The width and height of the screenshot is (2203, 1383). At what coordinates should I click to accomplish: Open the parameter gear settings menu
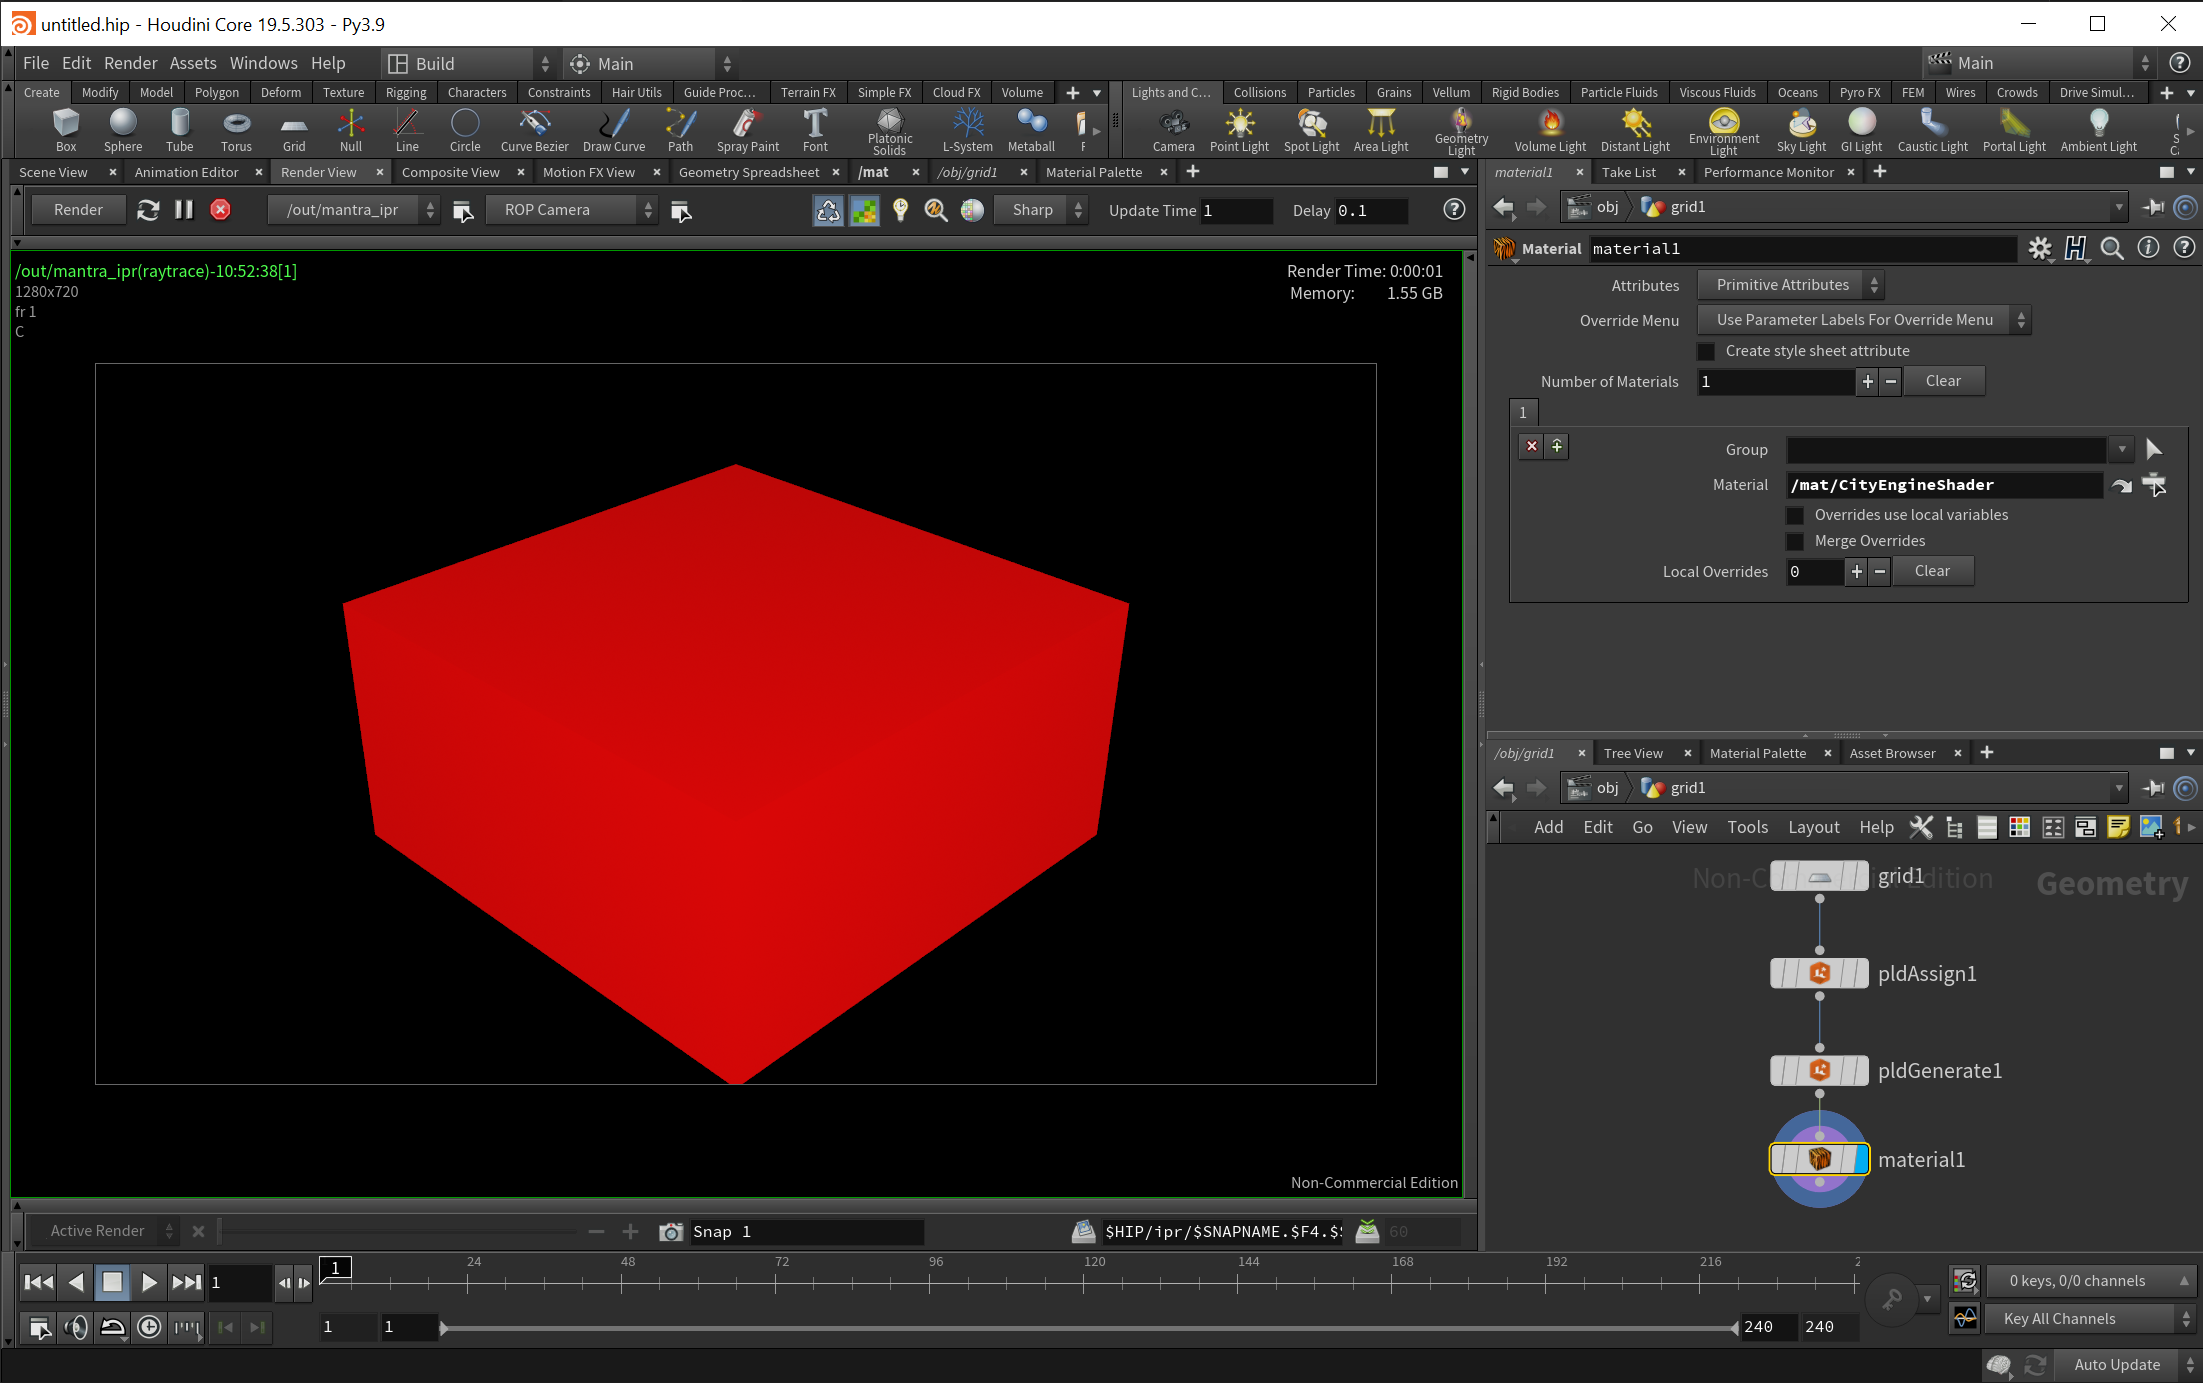[x=2040, y=248]
